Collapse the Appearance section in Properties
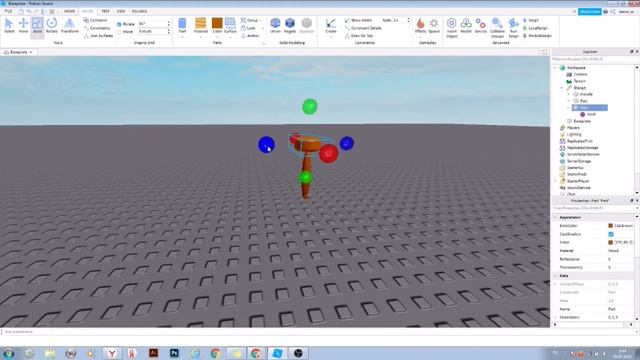This screenshot has width=640, height=360. coord(556,217)
